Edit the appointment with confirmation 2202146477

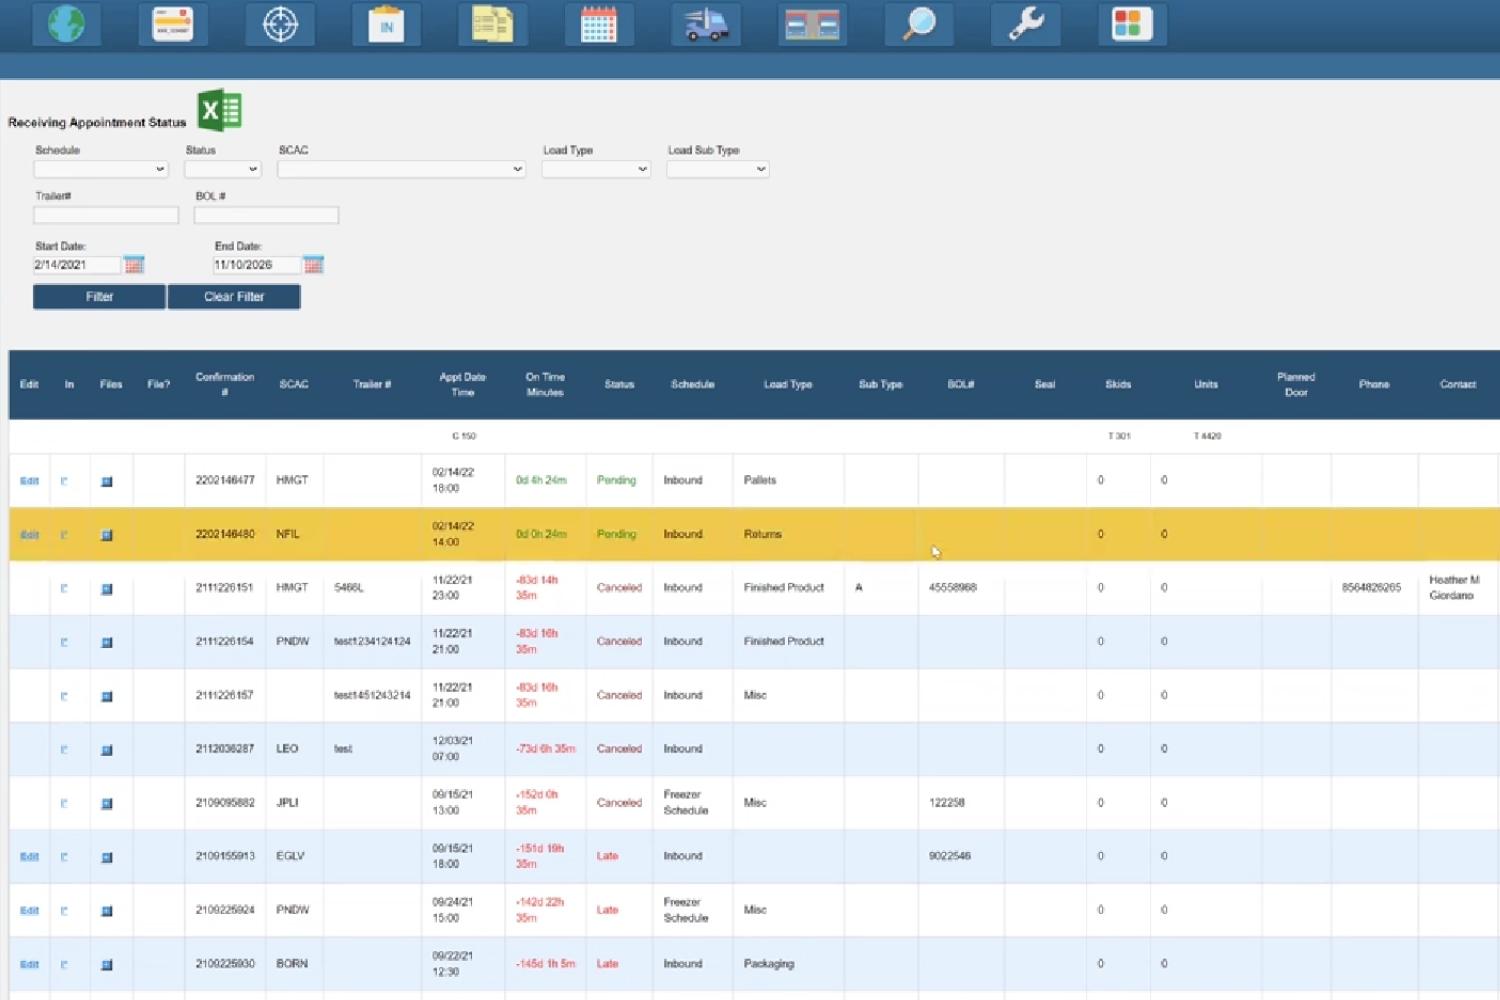click(x=29, y=480)
